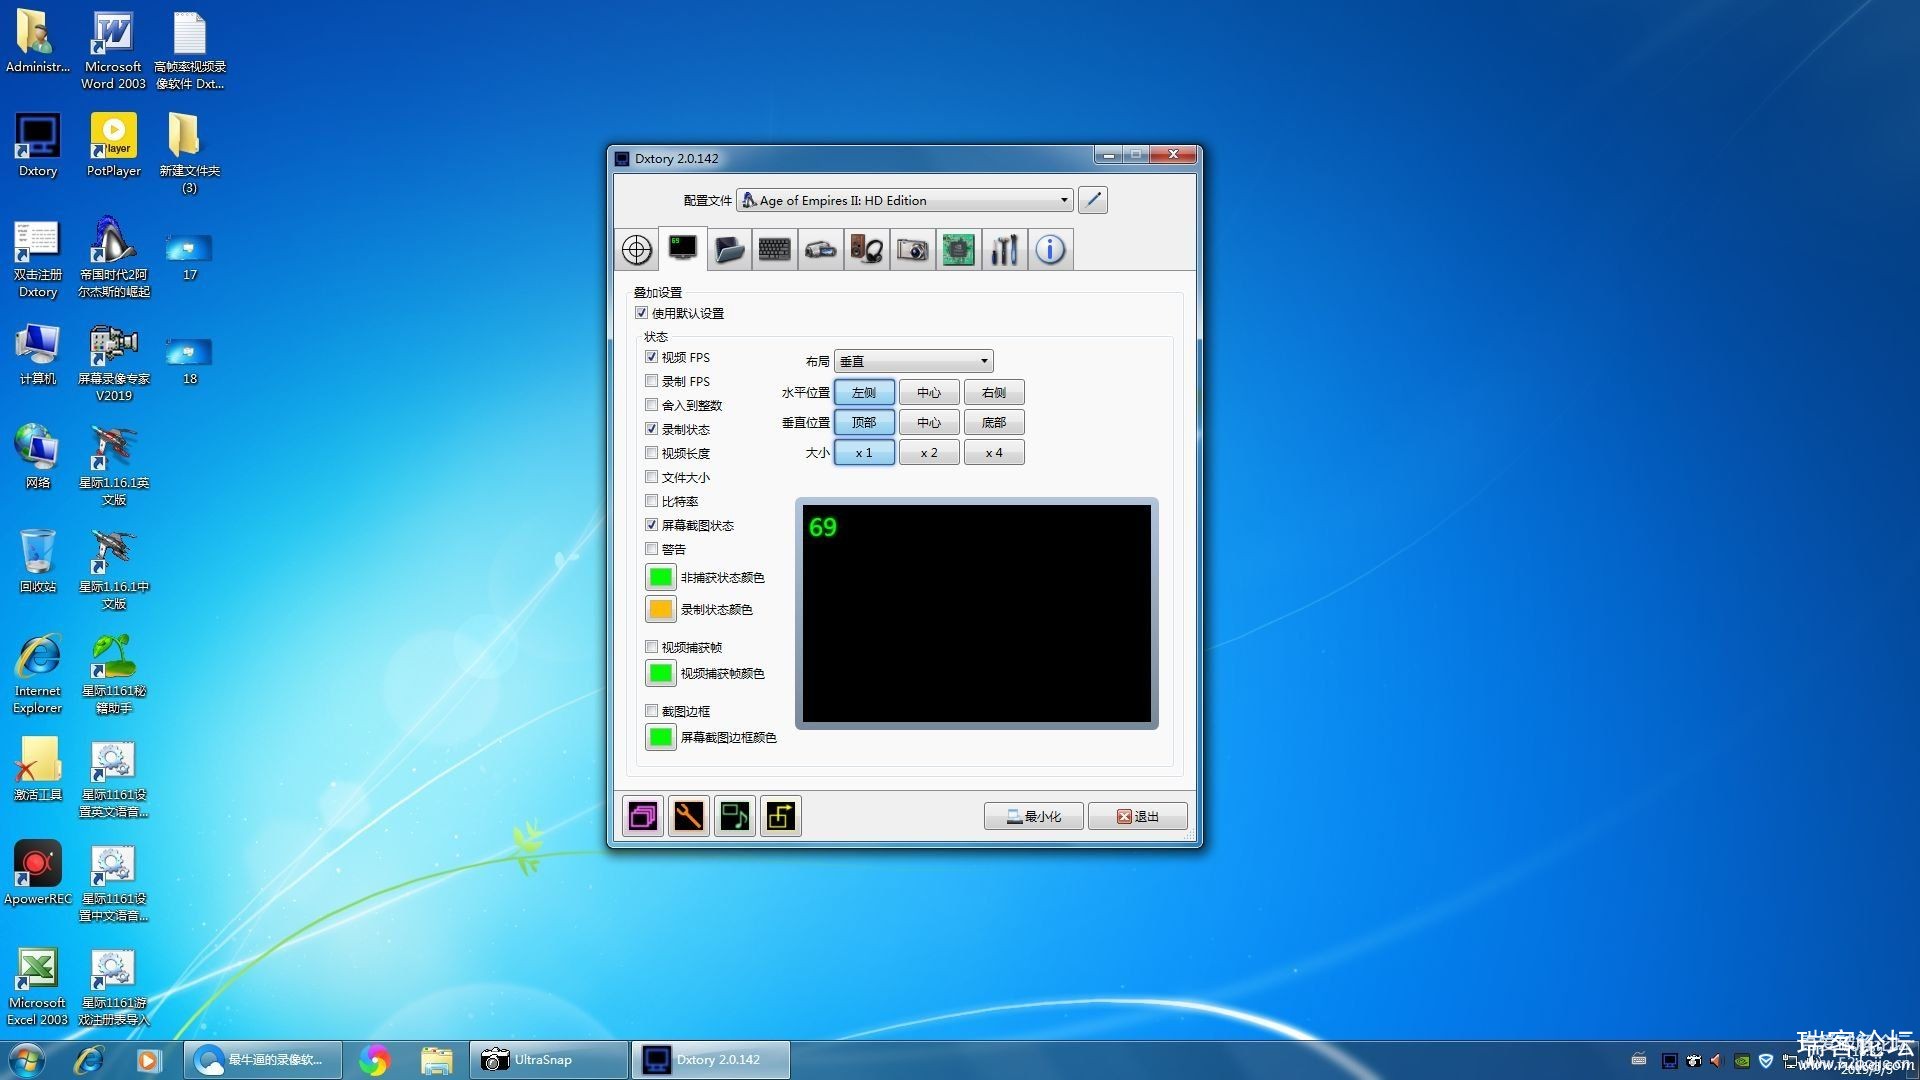
Task: Open the Dxtory desktop shortcut
Action: [x=38, y=145]
